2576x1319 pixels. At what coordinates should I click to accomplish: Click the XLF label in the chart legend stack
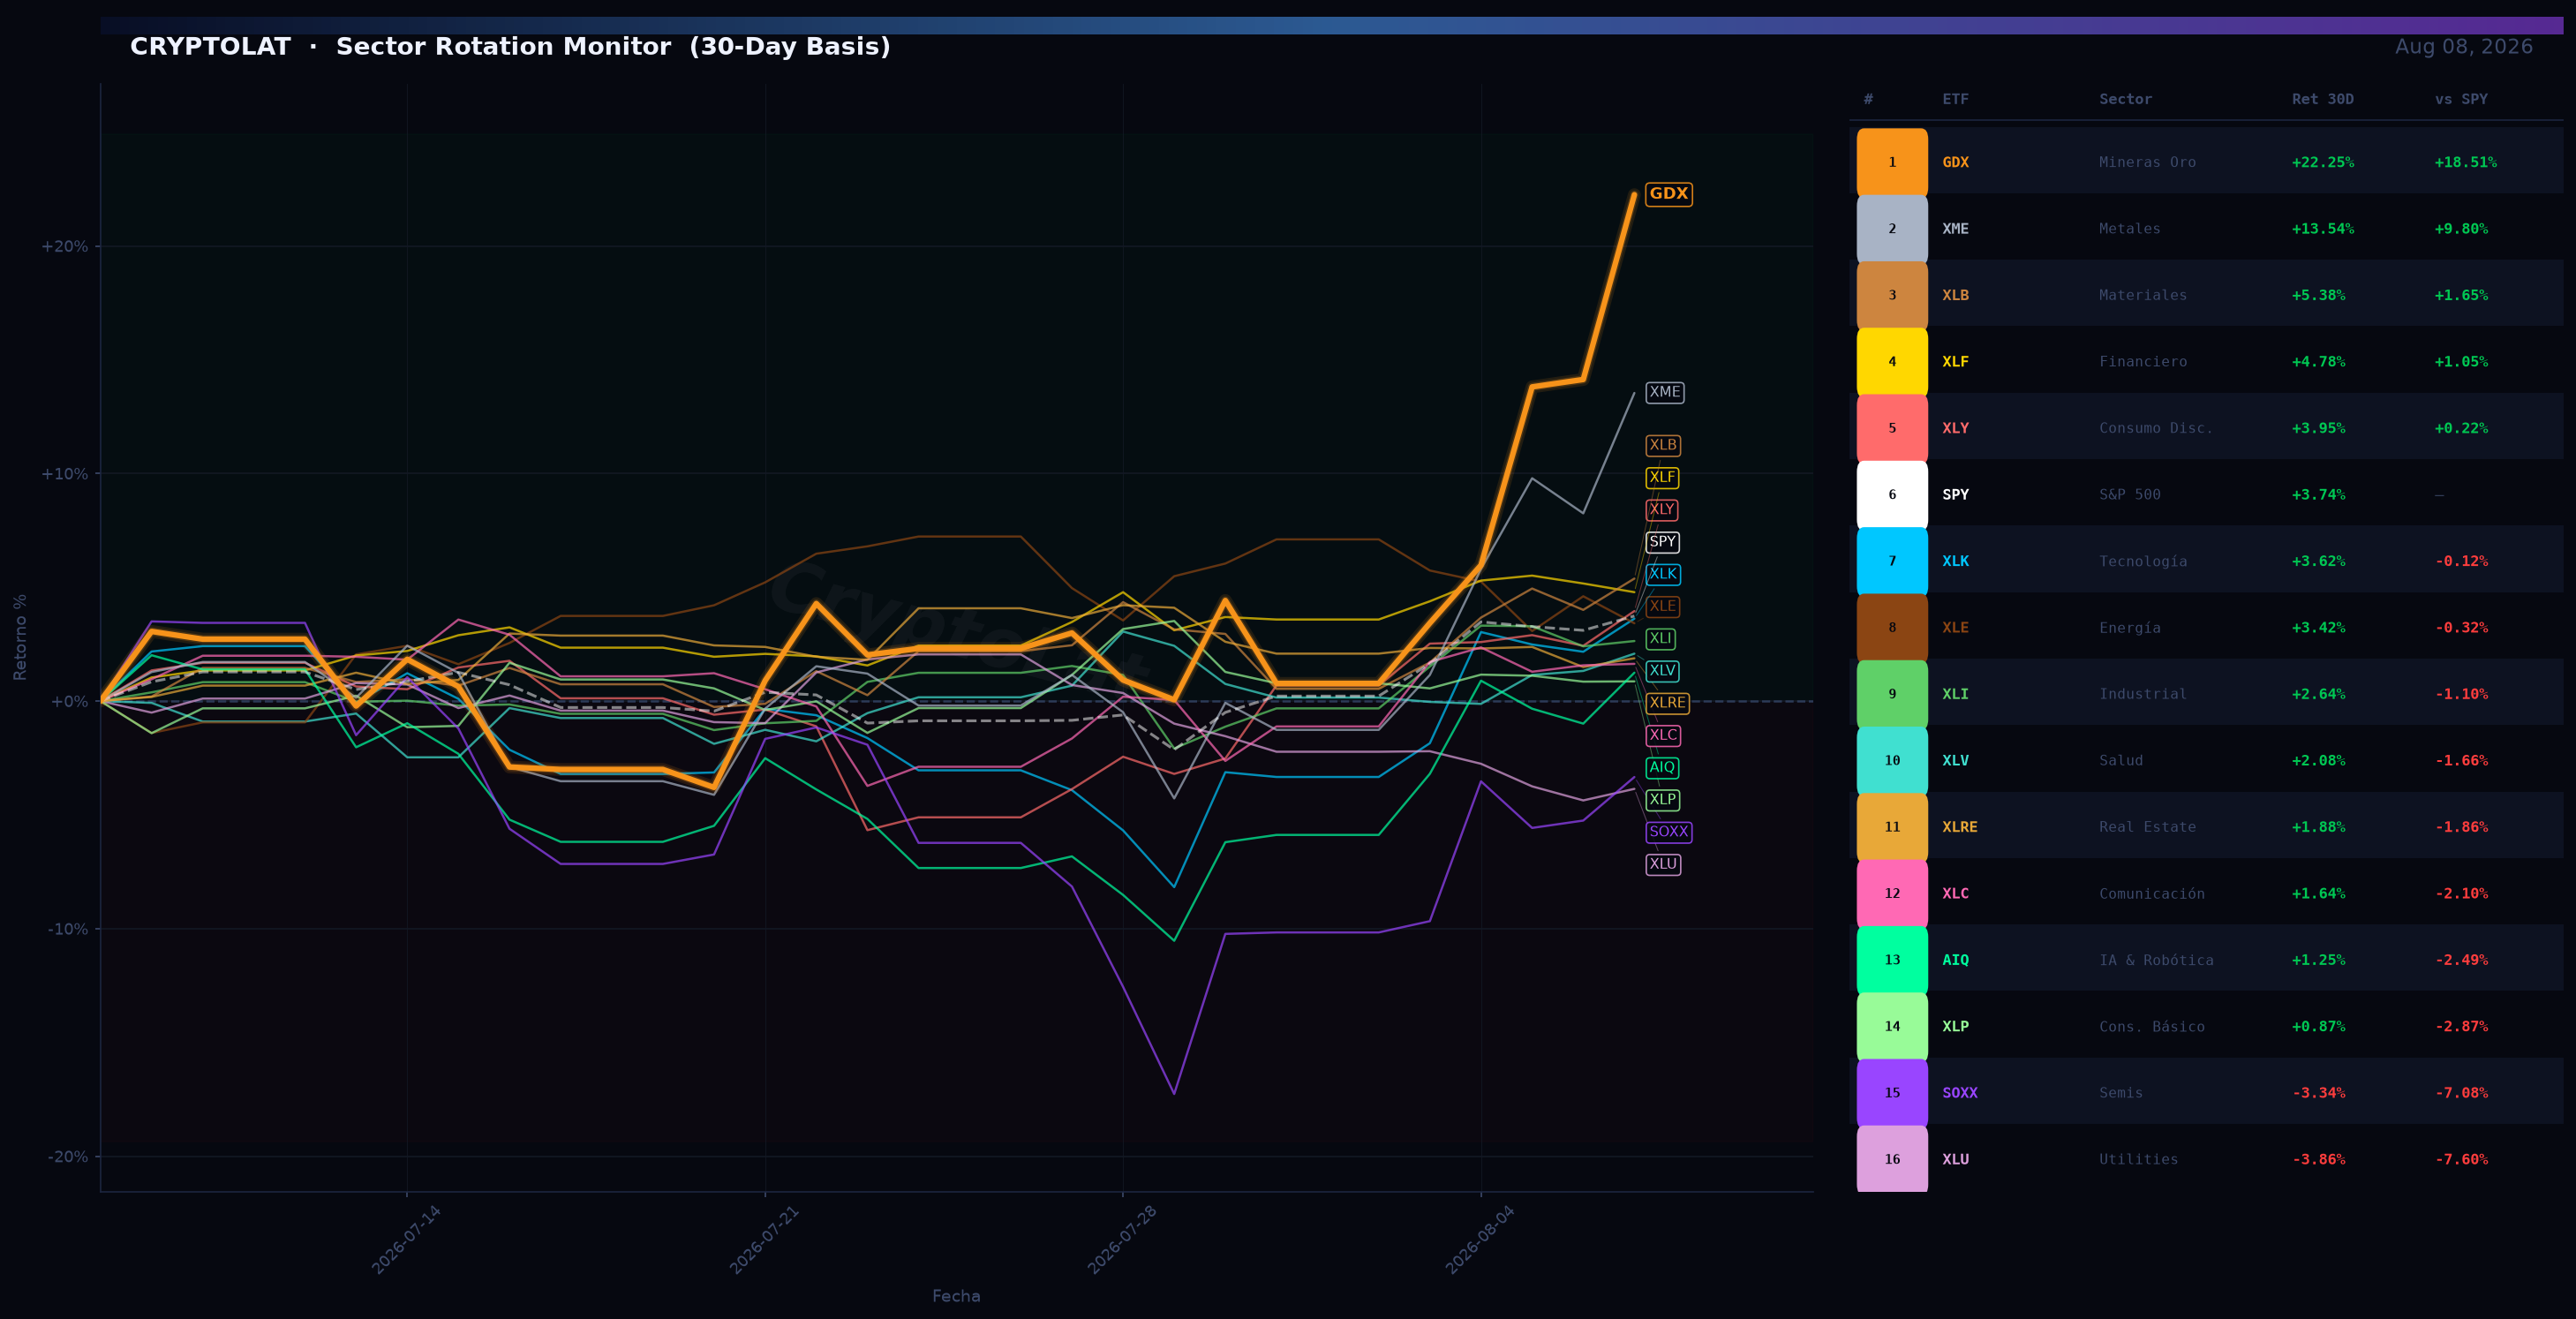pos(1662,477)
